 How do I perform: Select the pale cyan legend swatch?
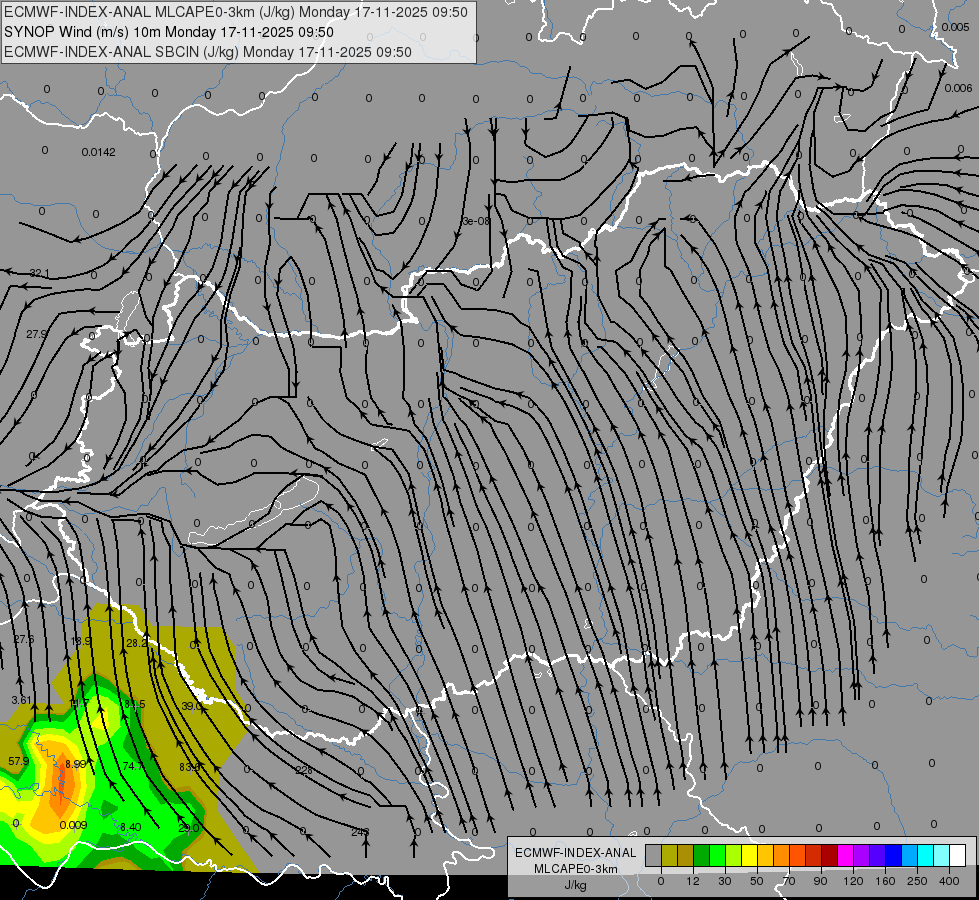tap(942, 855)
